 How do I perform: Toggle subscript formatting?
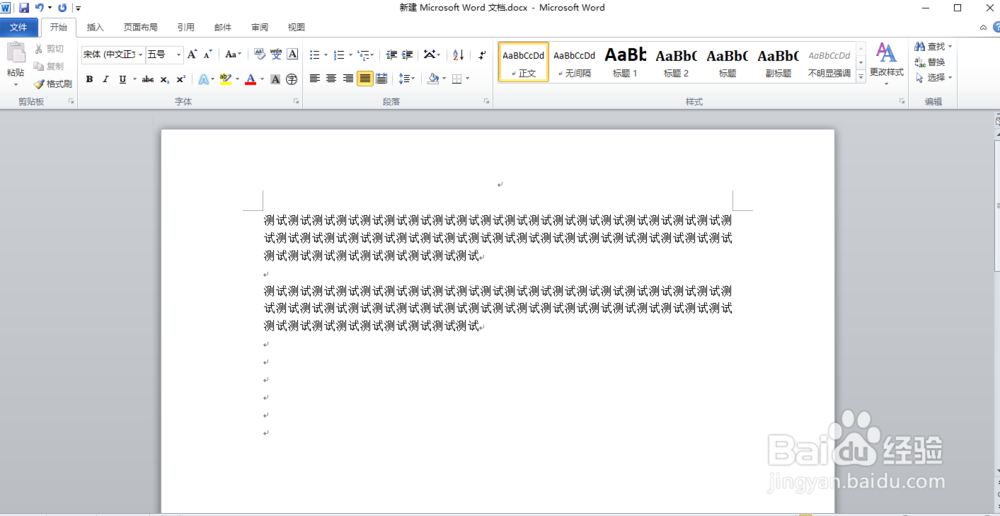coord(165,79)
